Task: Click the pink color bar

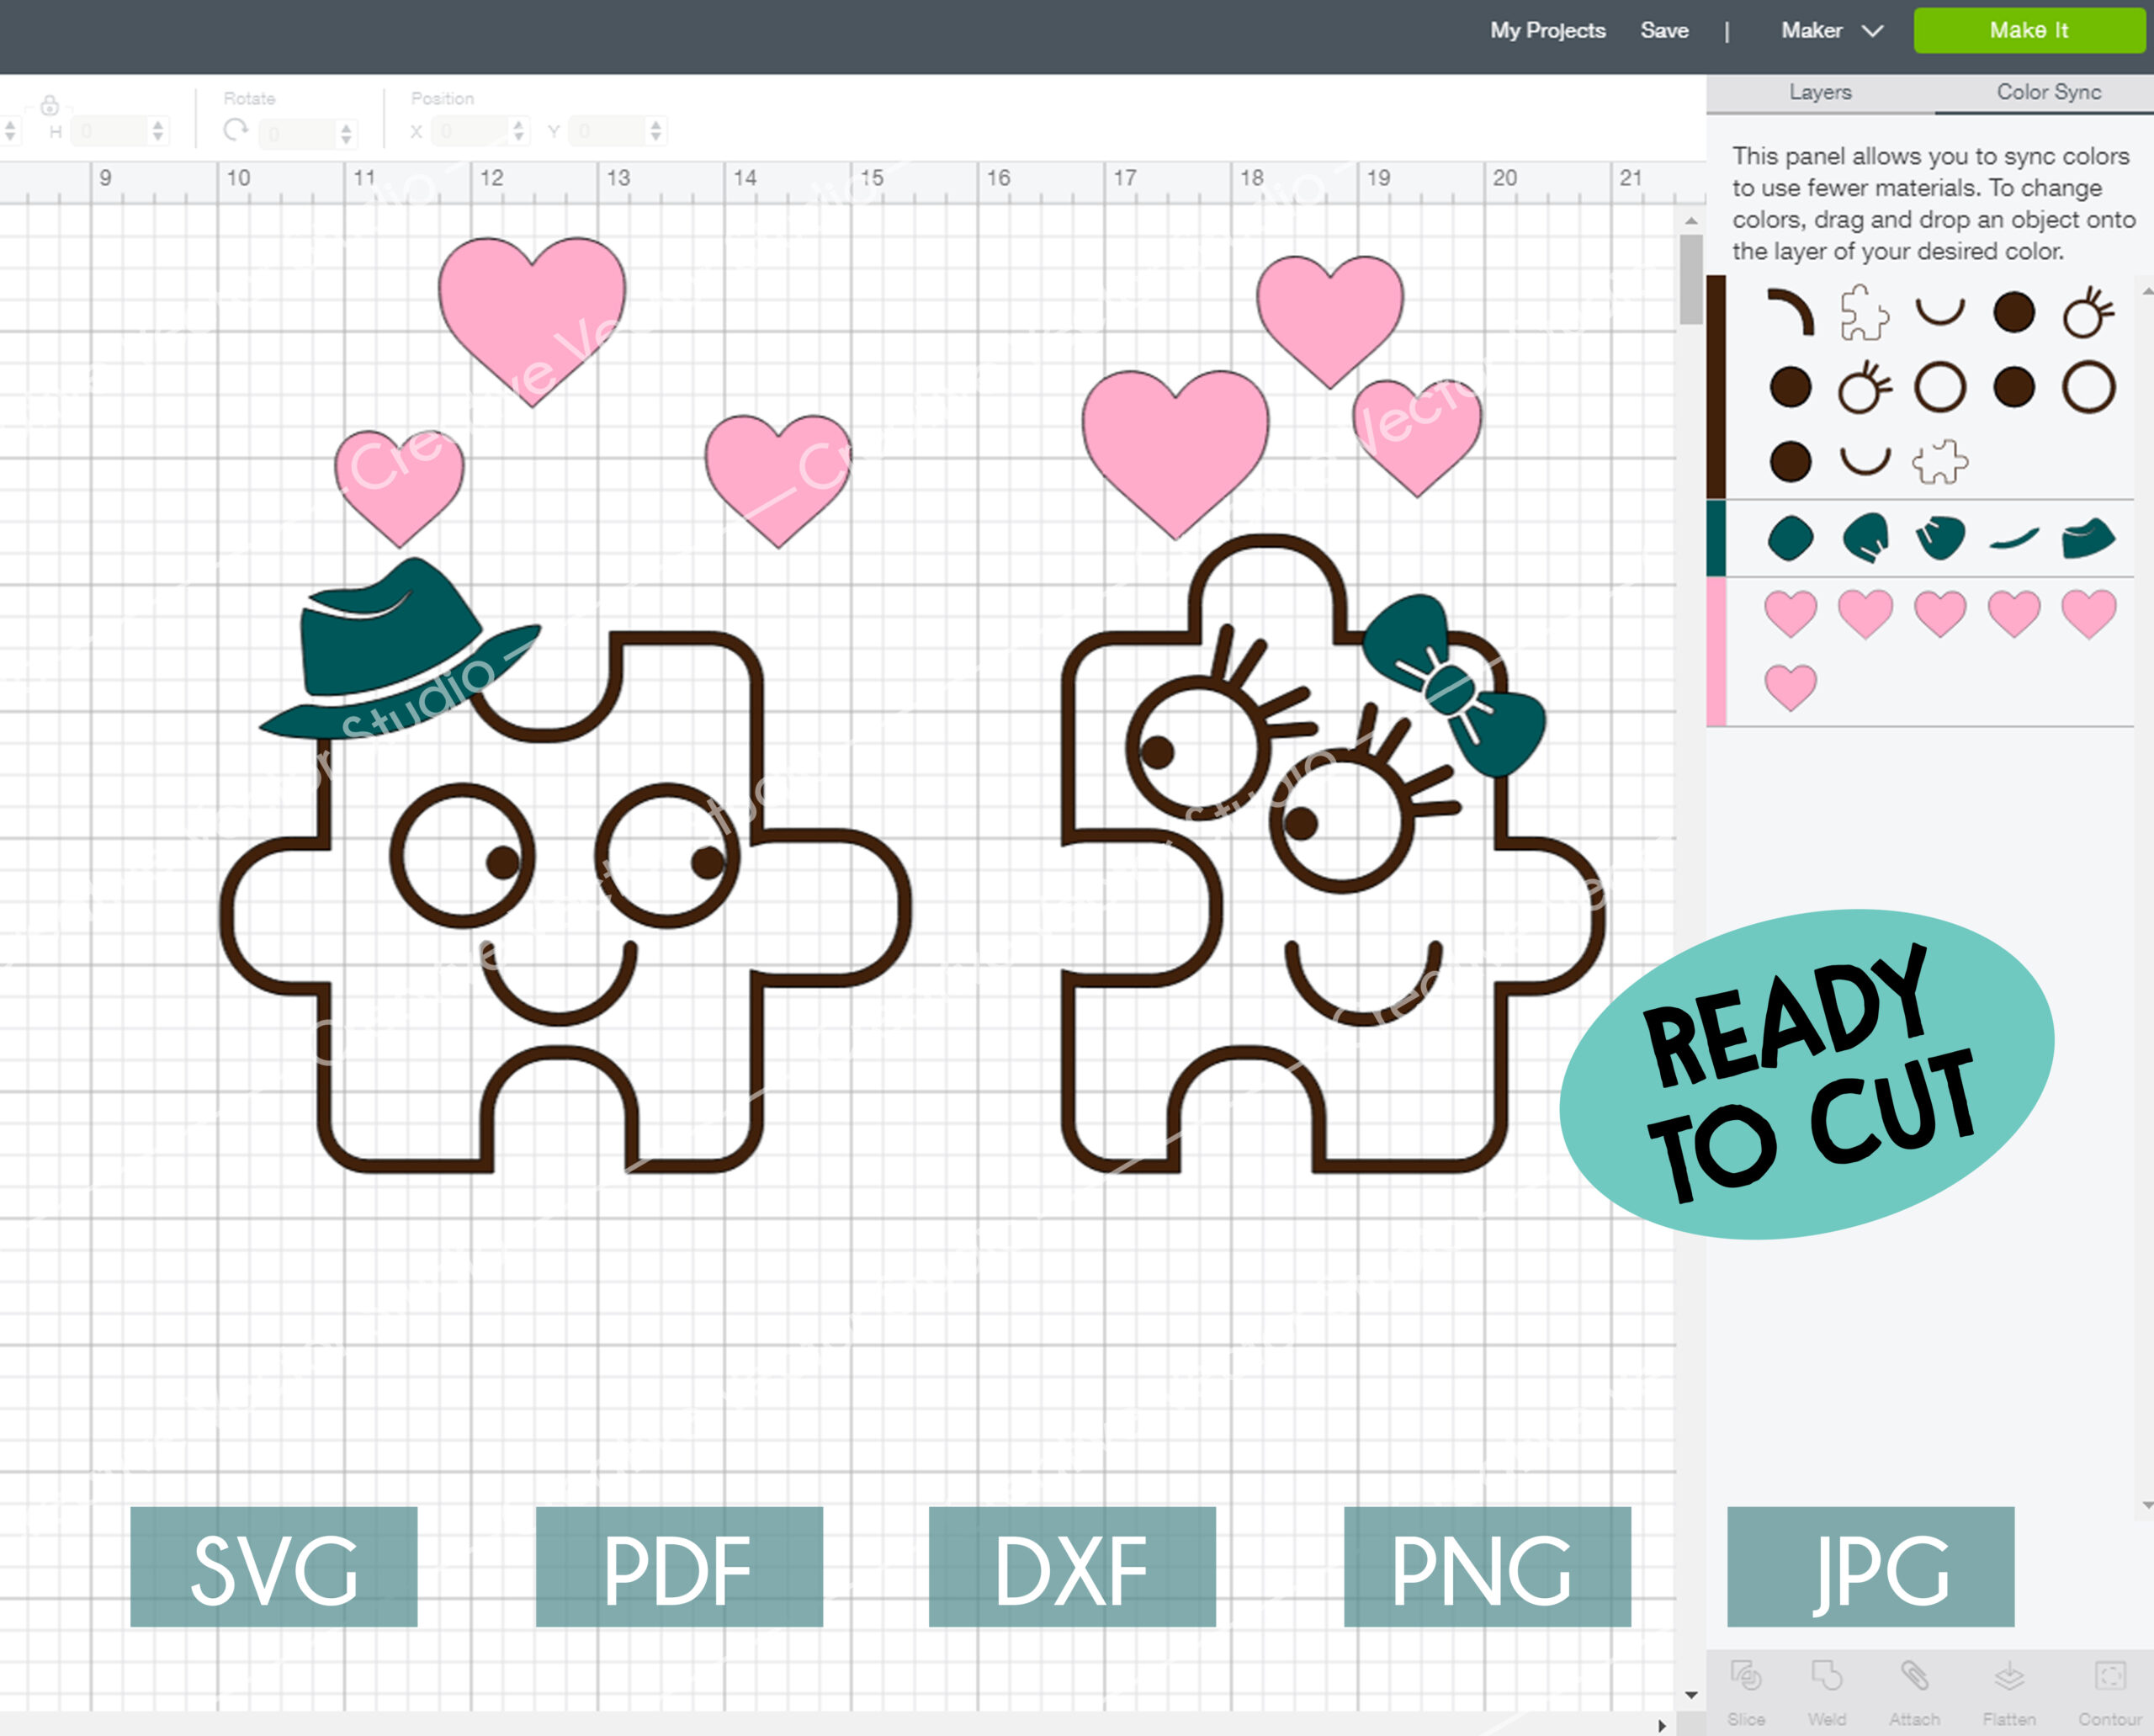Action: coord(1716,651)
